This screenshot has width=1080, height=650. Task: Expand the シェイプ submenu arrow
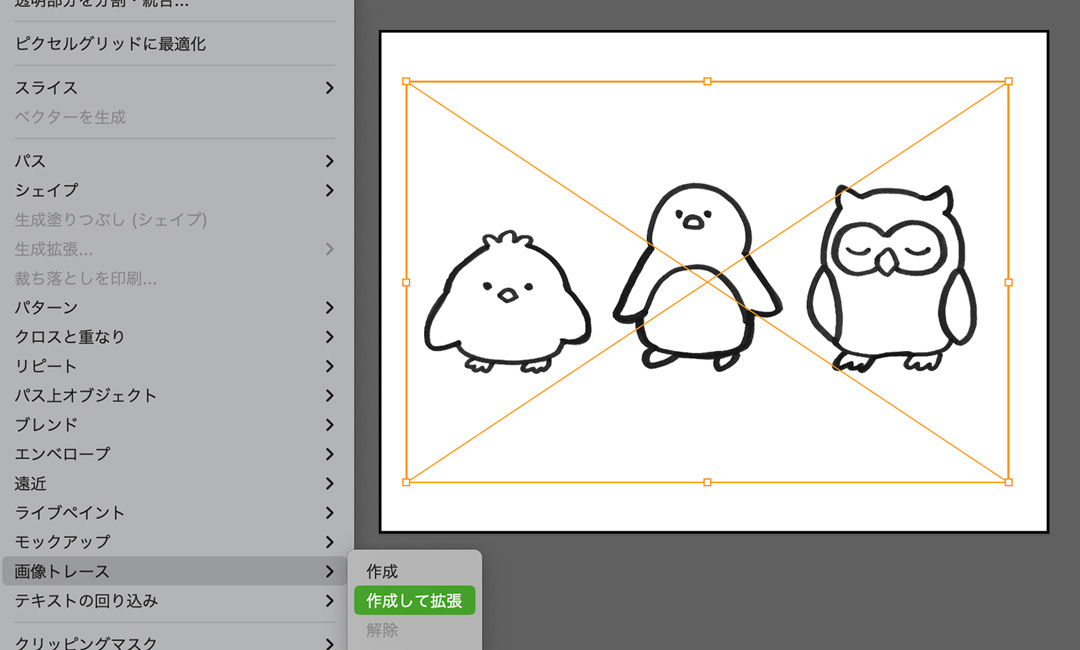329,190
